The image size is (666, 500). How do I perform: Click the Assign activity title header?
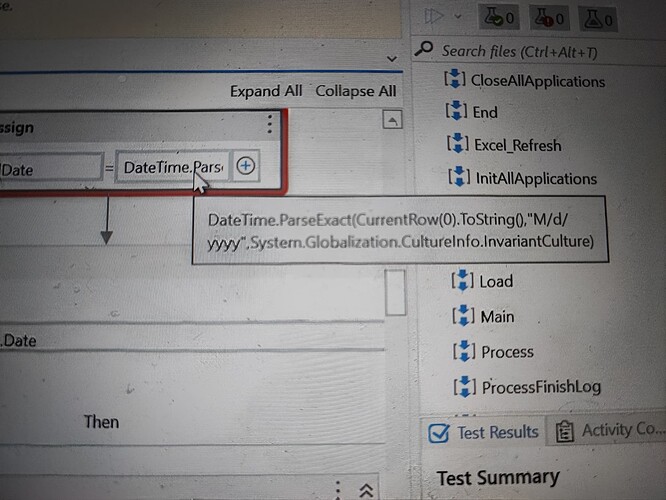click(16, 128)
